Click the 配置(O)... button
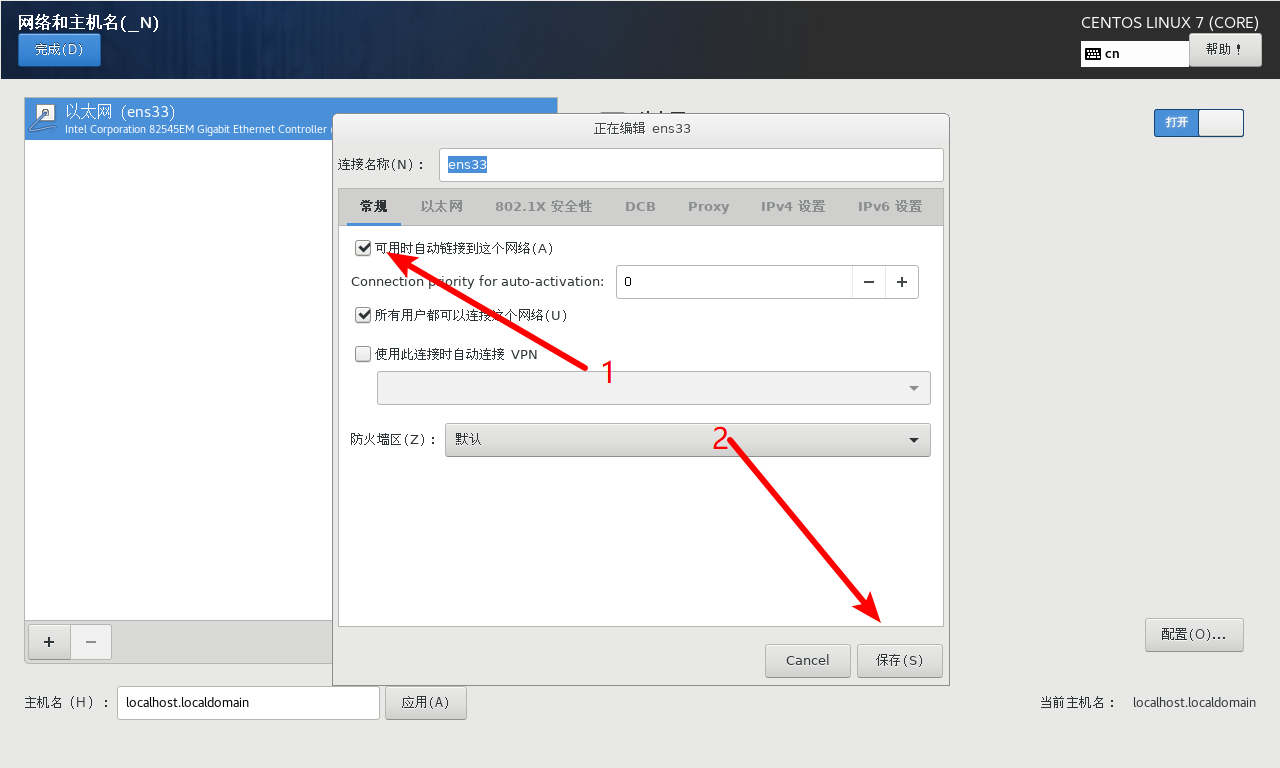The image size is (1280, 768). [x=1194, y=635]
